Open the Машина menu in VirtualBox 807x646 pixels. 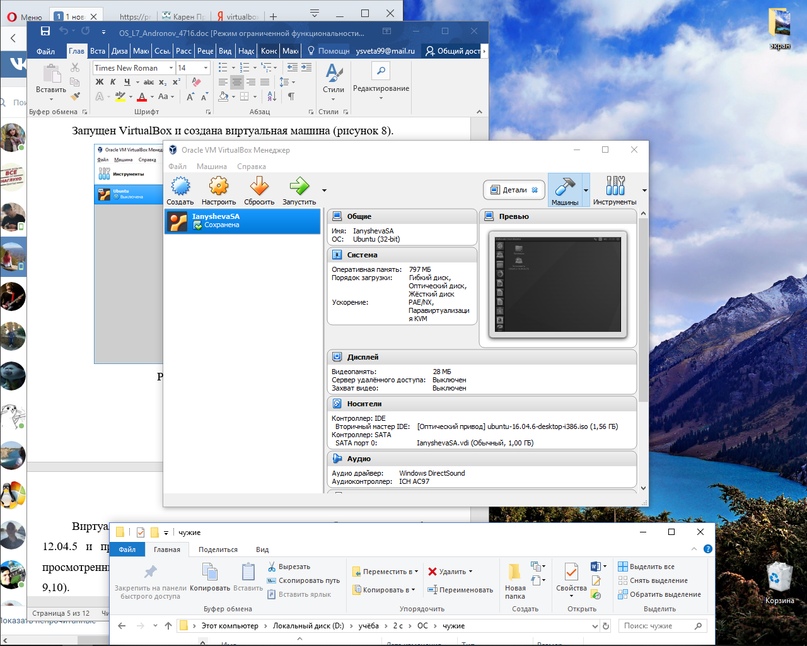click(x=211, y=166)
